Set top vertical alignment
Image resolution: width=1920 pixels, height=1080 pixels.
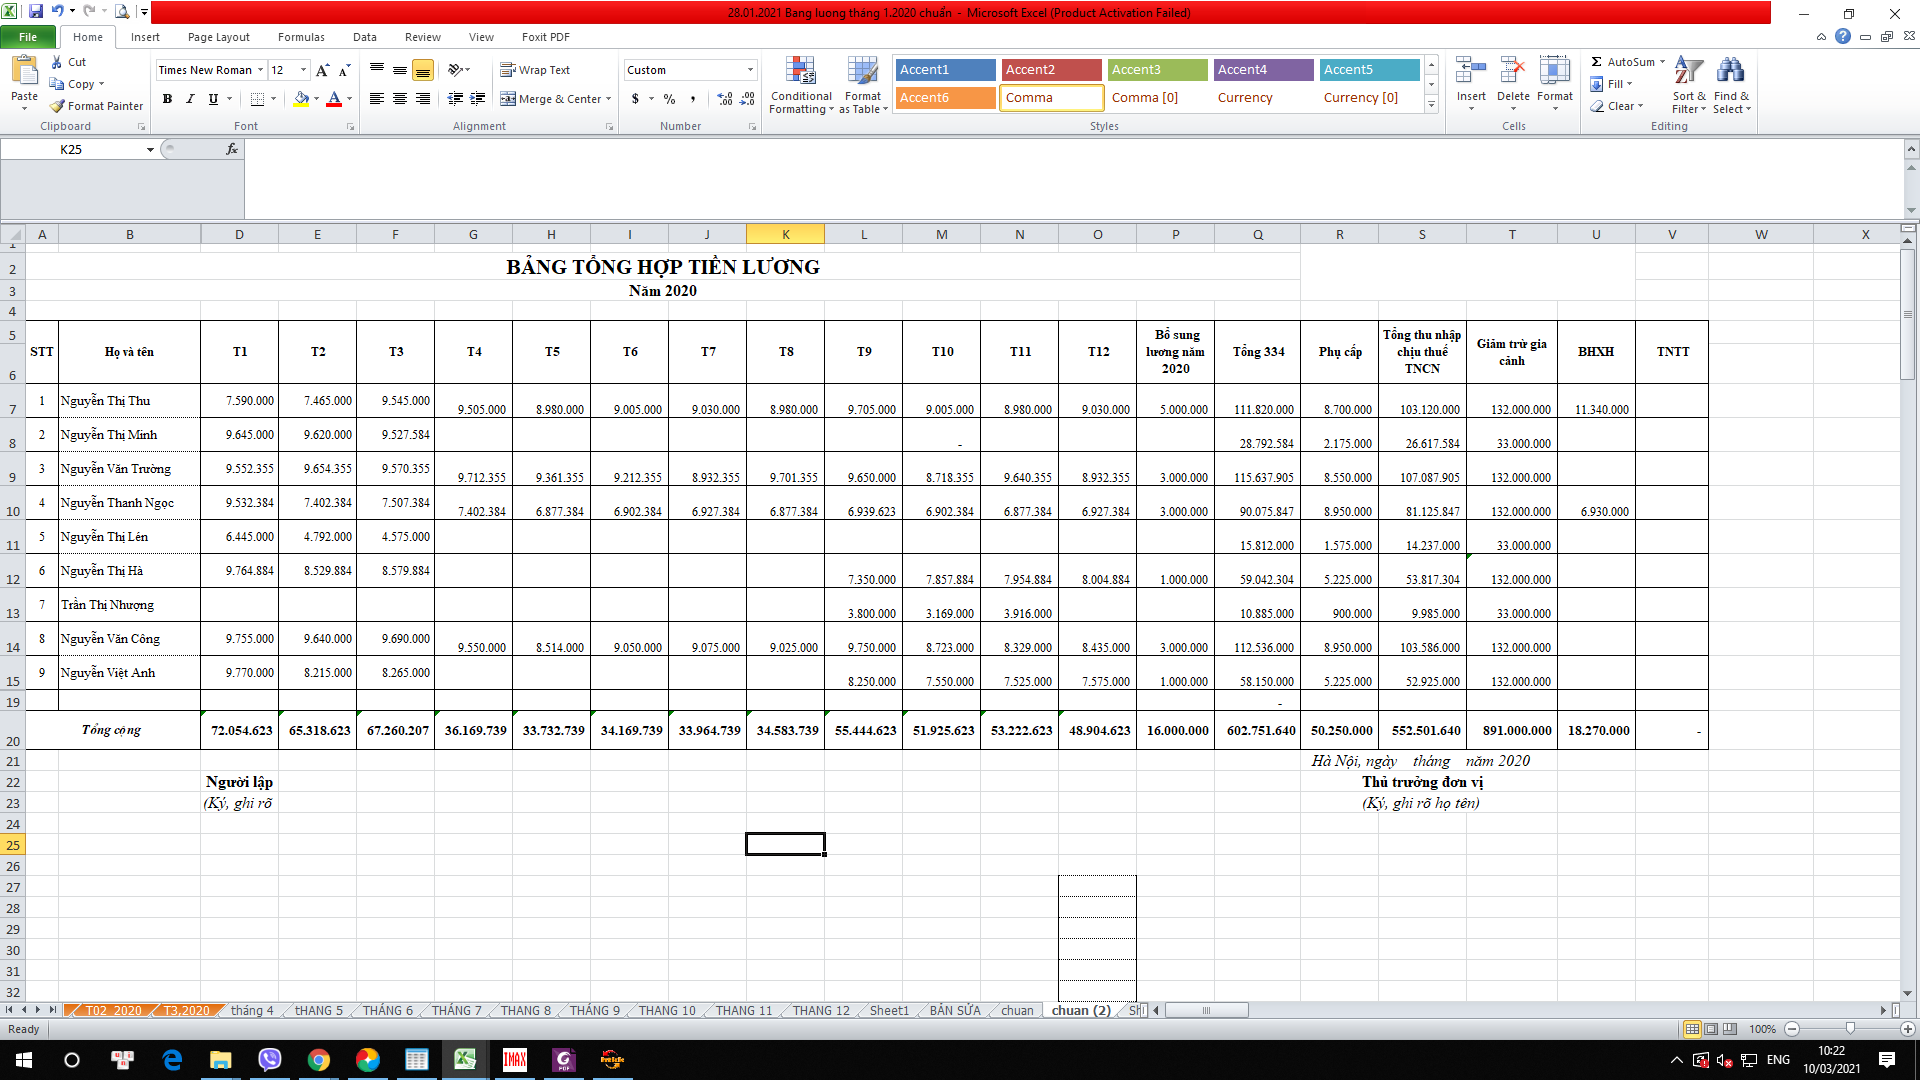[377, 70]
